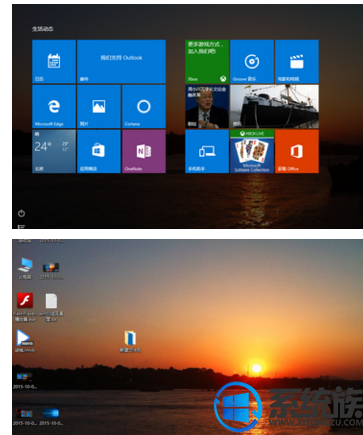Open the Calendar tile
363x435 pixels.
click(x=54, y=61)
